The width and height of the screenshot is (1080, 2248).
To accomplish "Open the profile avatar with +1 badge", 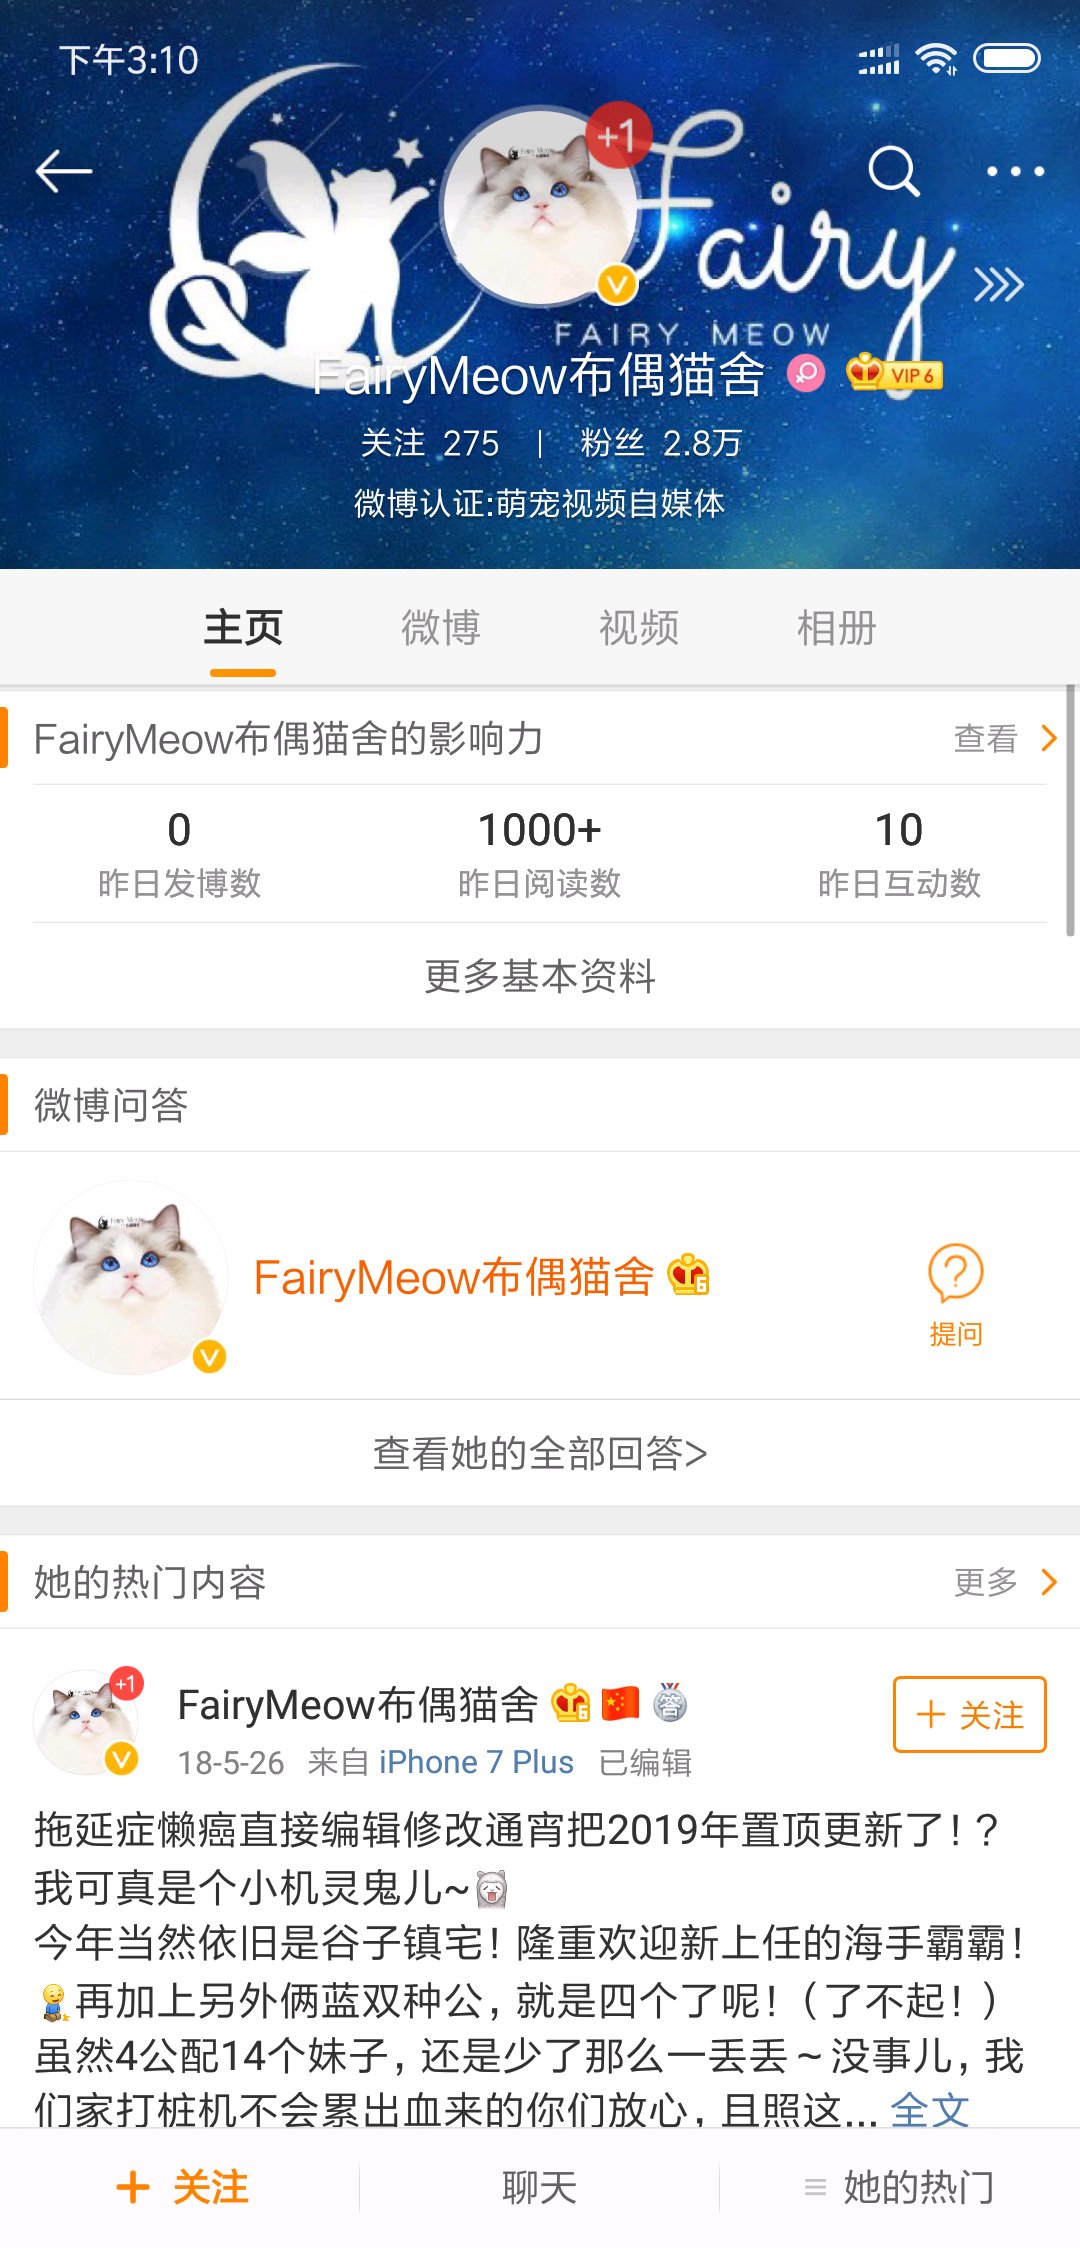I will pos(541,205).
